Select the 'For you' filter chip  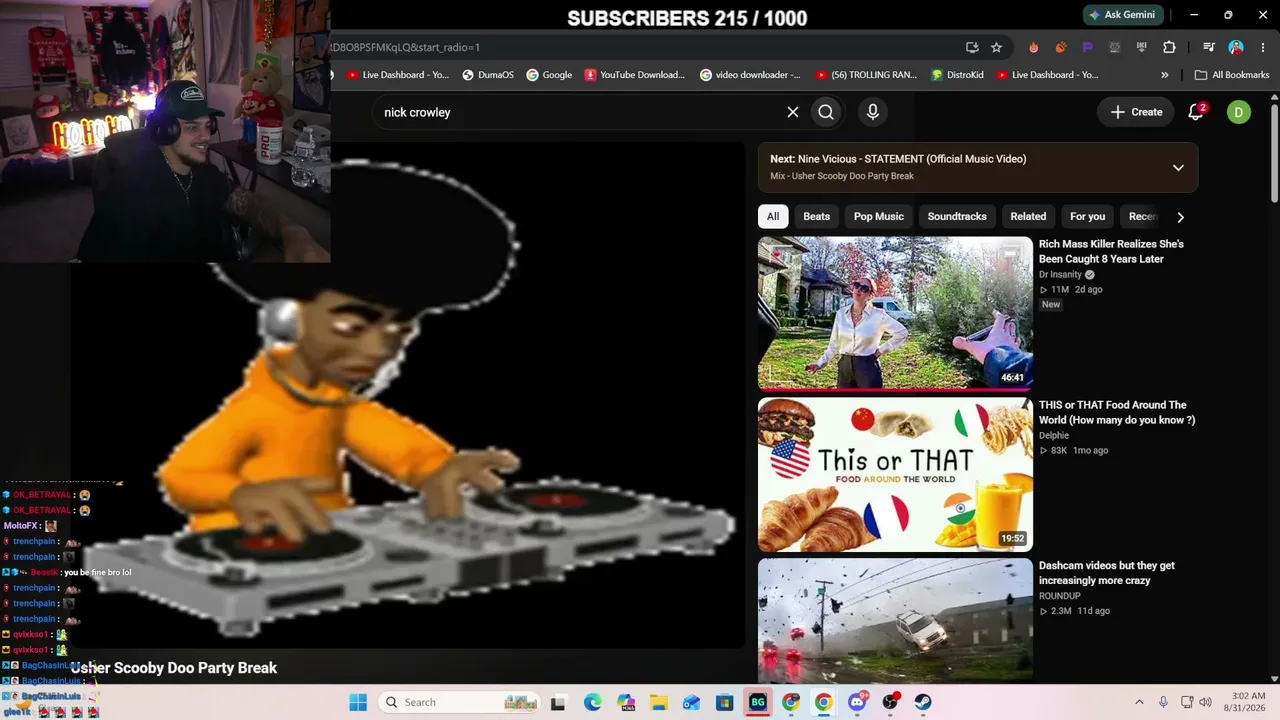click(1088, 217)
